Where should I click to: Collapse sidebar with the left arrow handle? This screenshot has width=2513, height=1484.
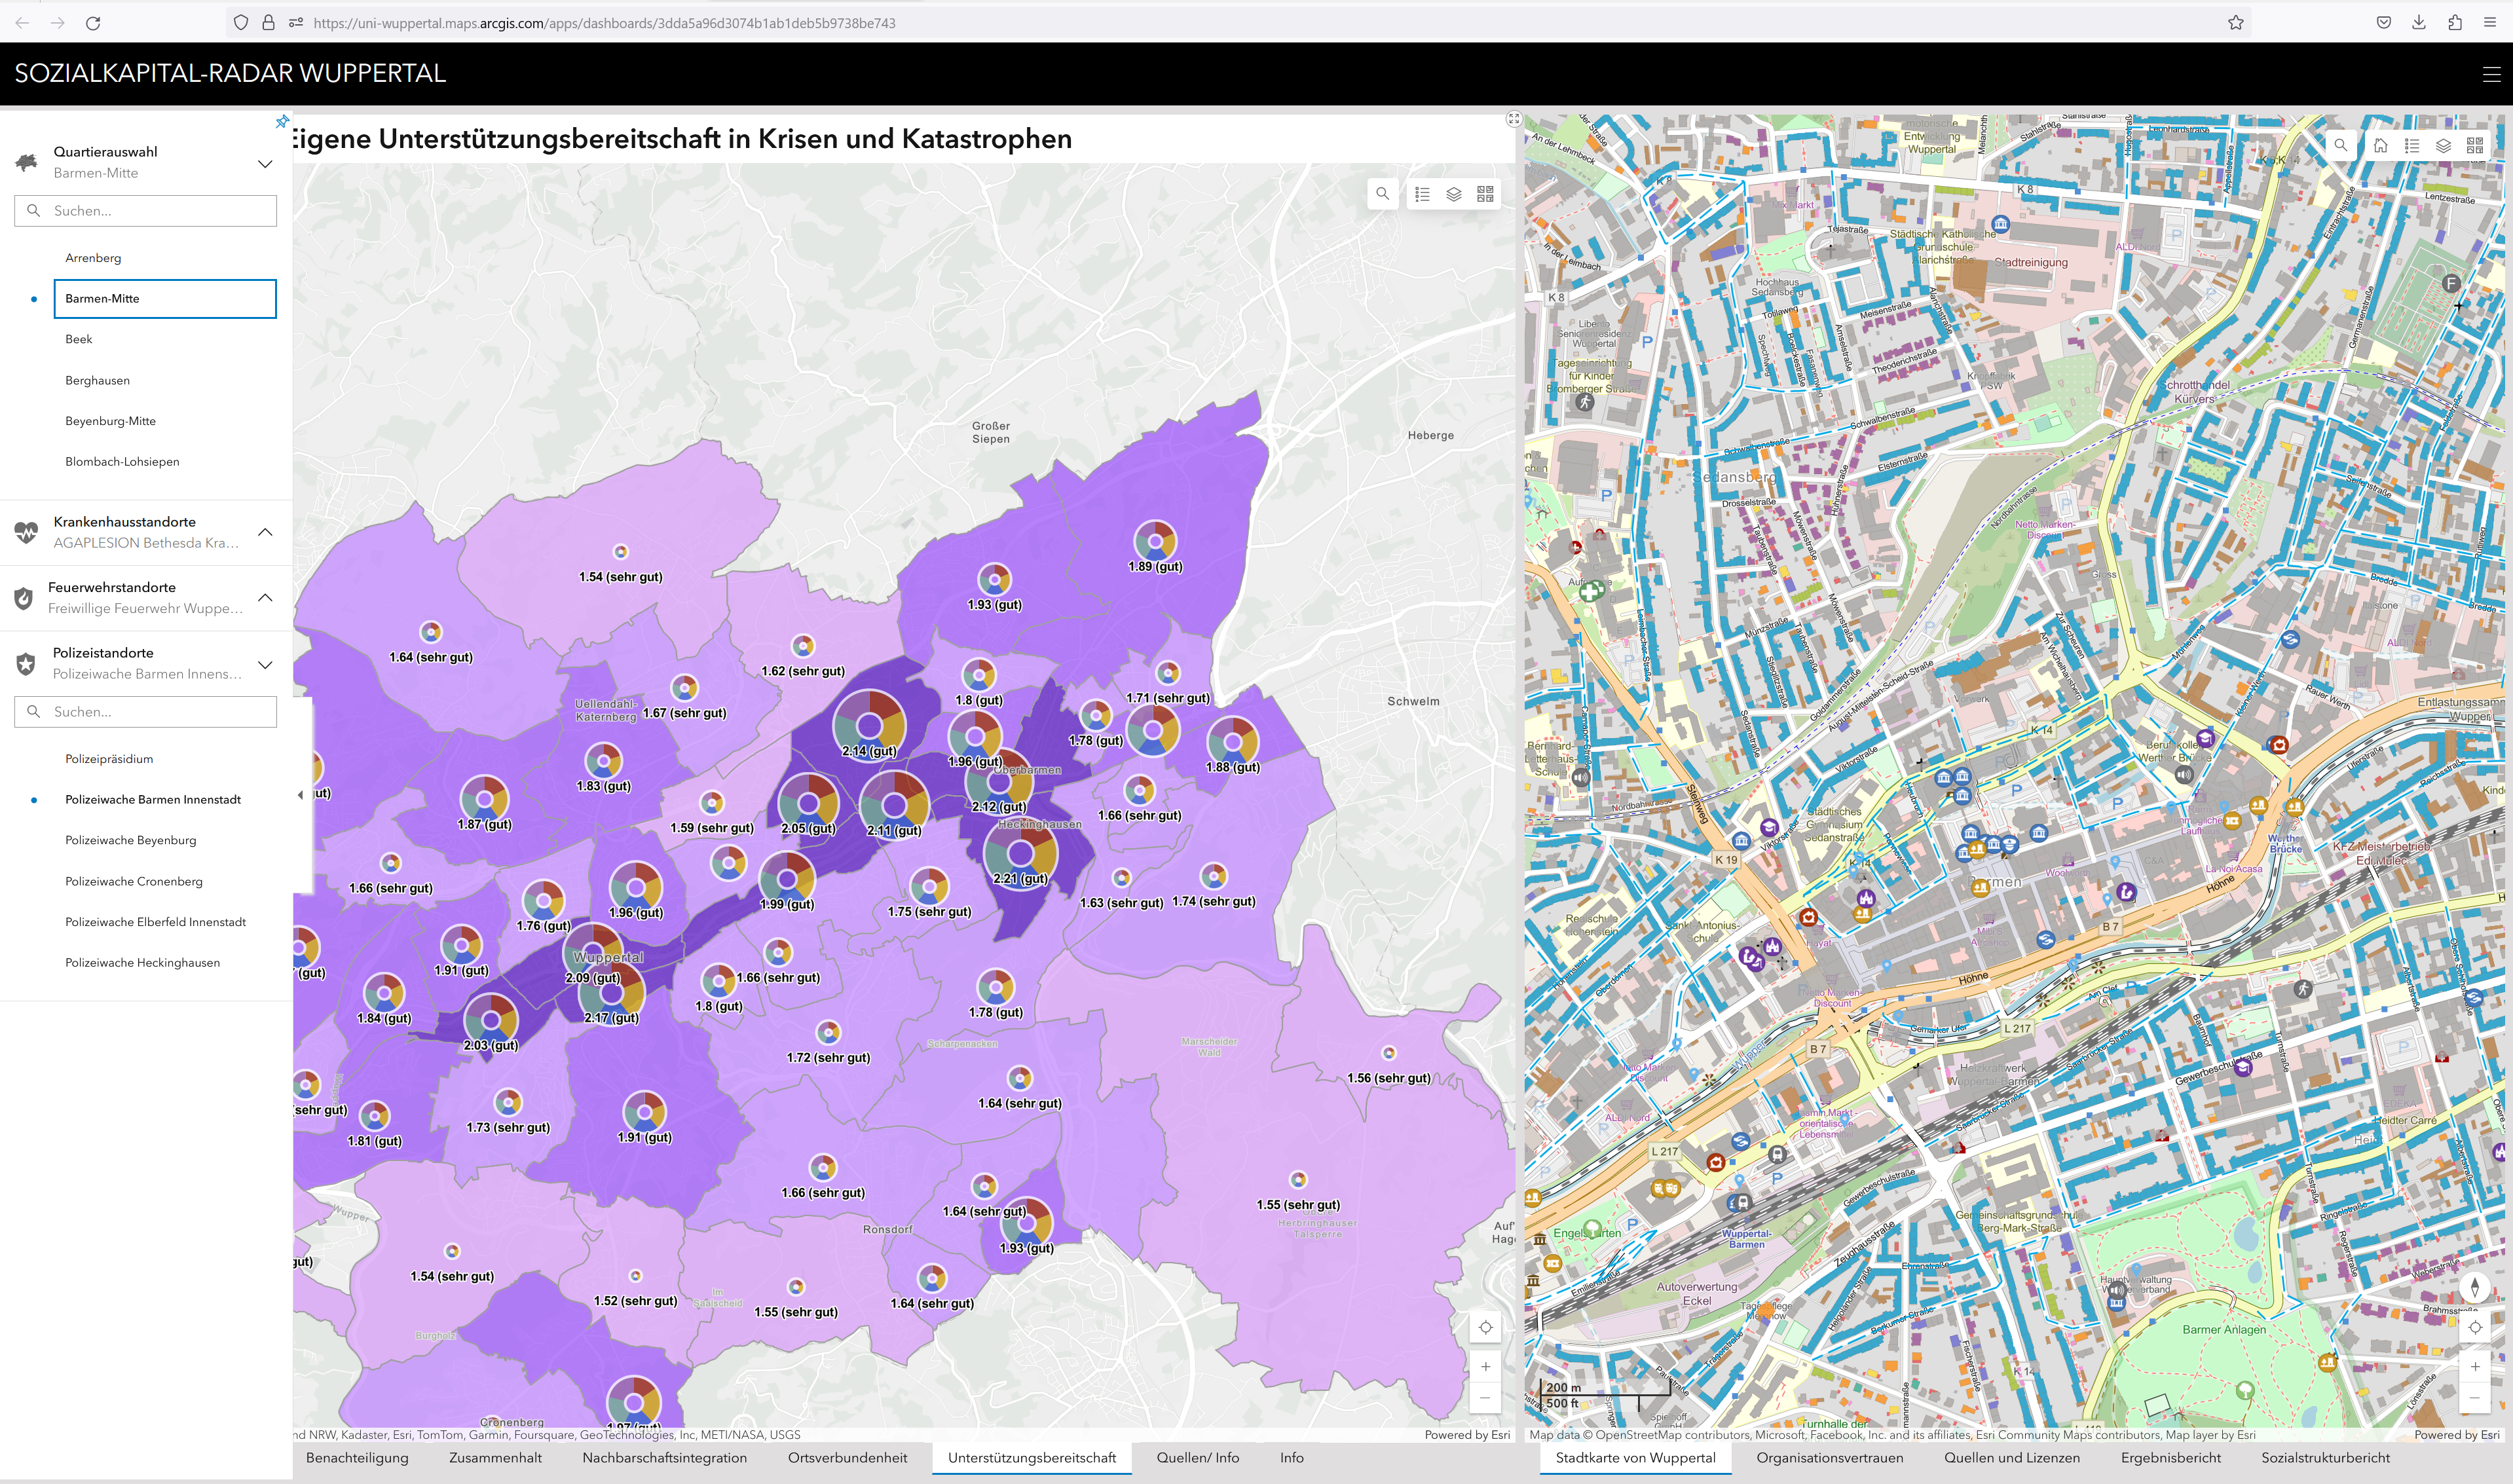300,795
